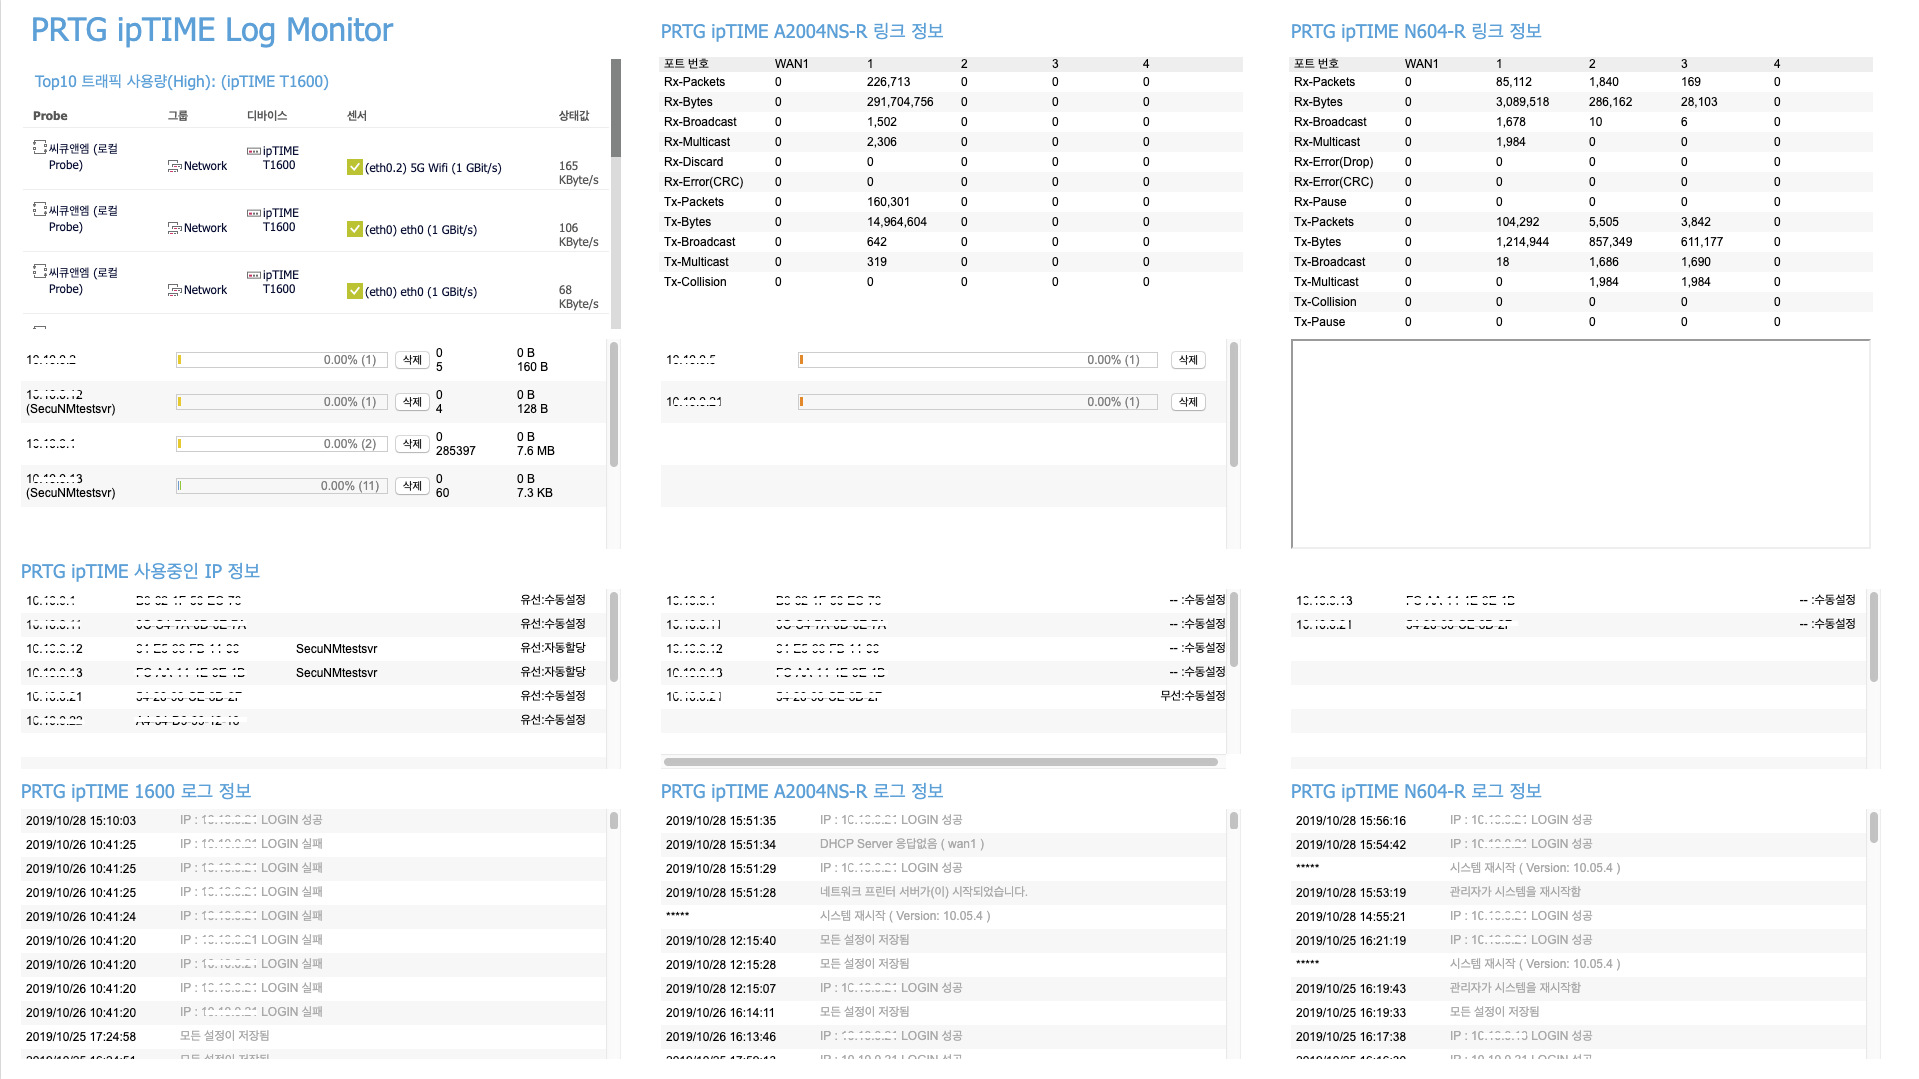Click the green status check icon in the 68 KByte/s row
The height and width of the screenshot is (1079, 1919).
pos(355,292)
